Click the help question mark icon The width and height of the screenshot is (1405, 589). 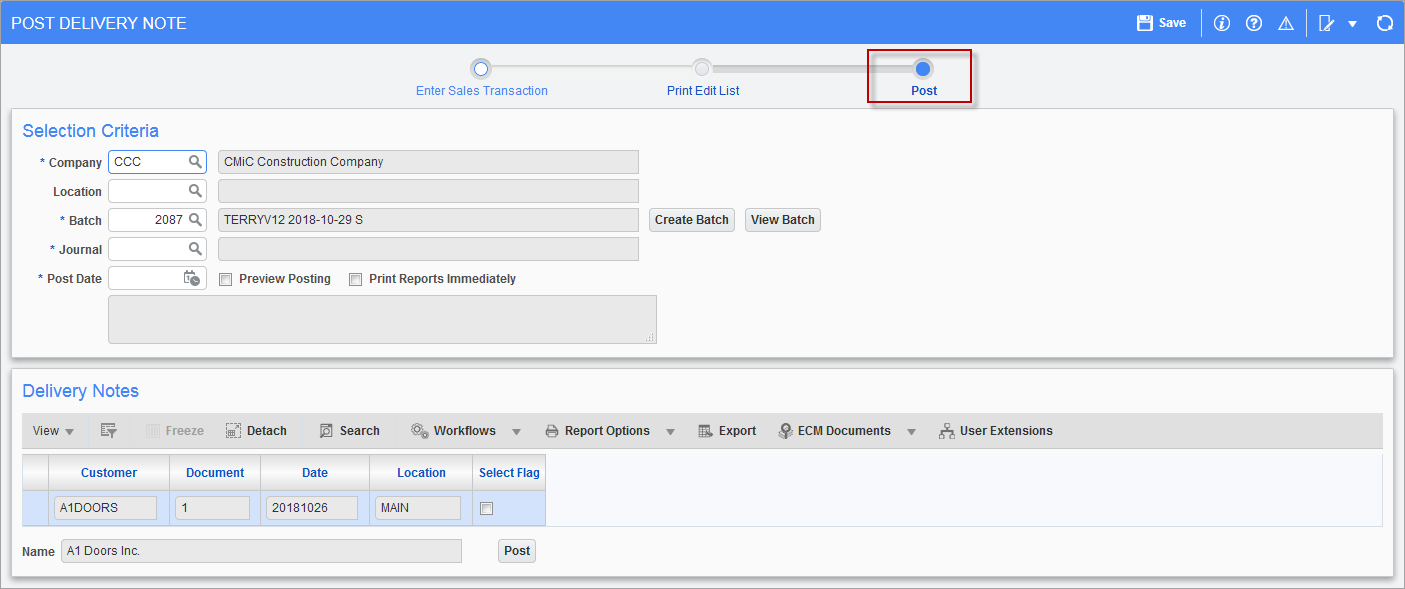[1253, 22]
